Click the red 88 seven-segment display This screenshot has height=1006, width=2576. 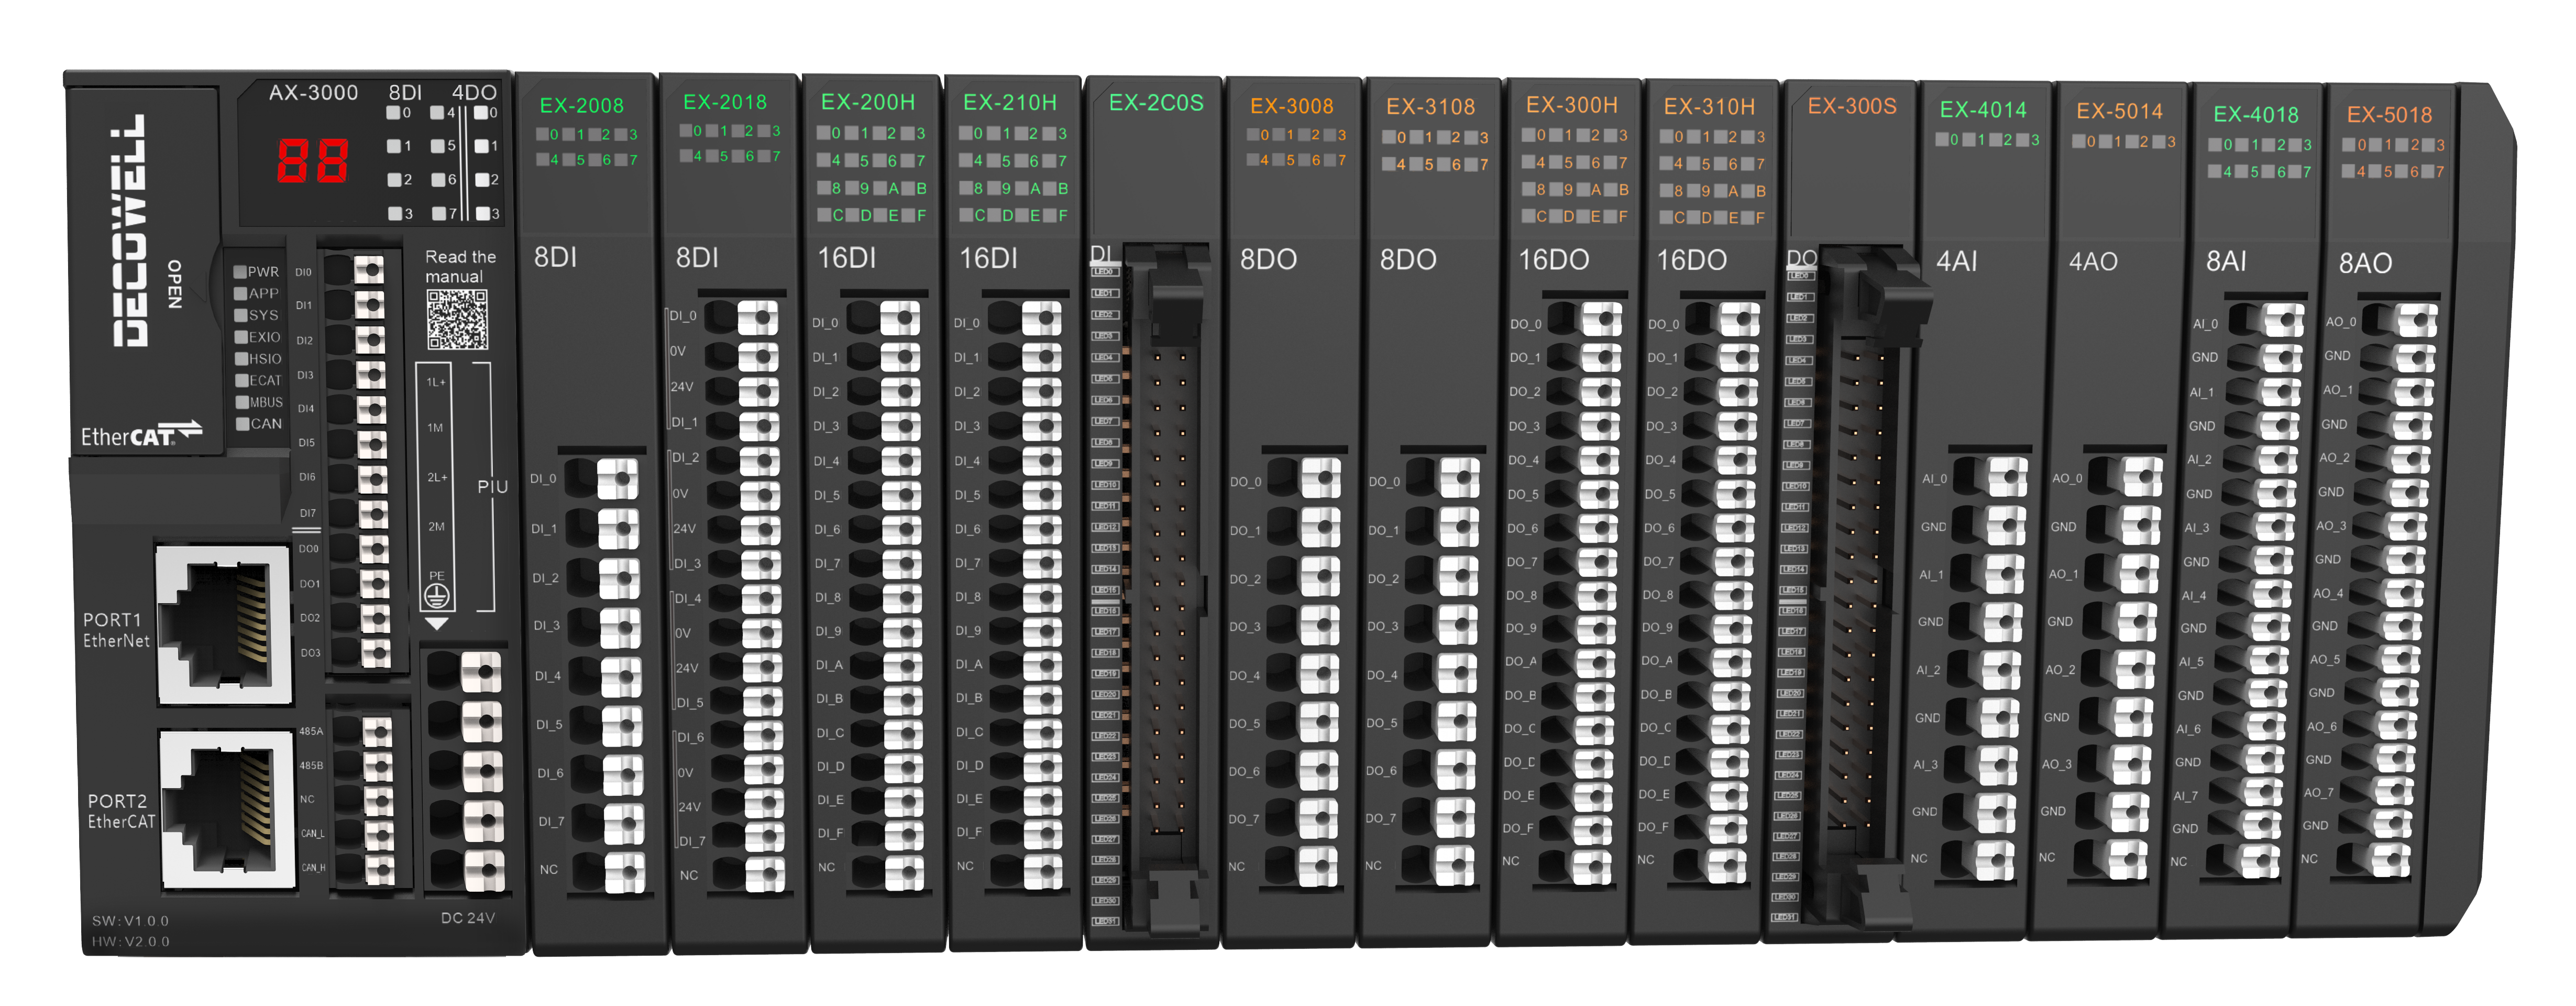[313, 161]
